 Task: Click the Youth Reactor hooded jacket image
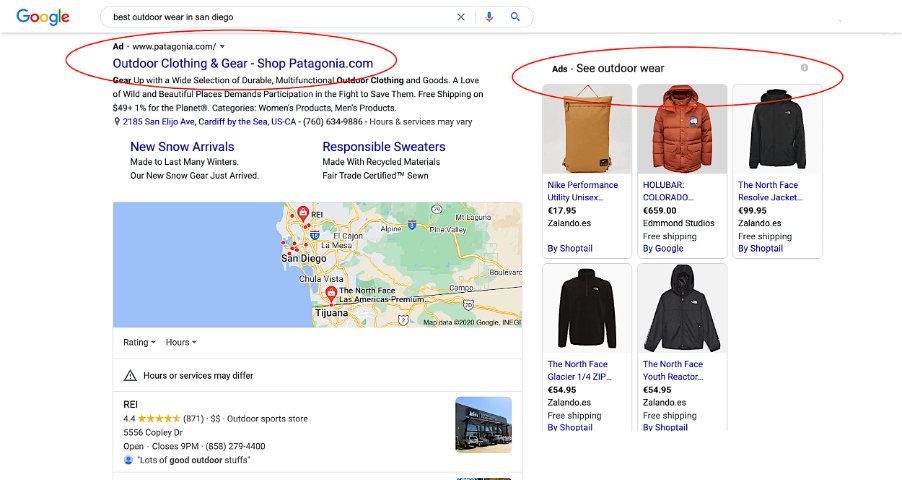682,308
